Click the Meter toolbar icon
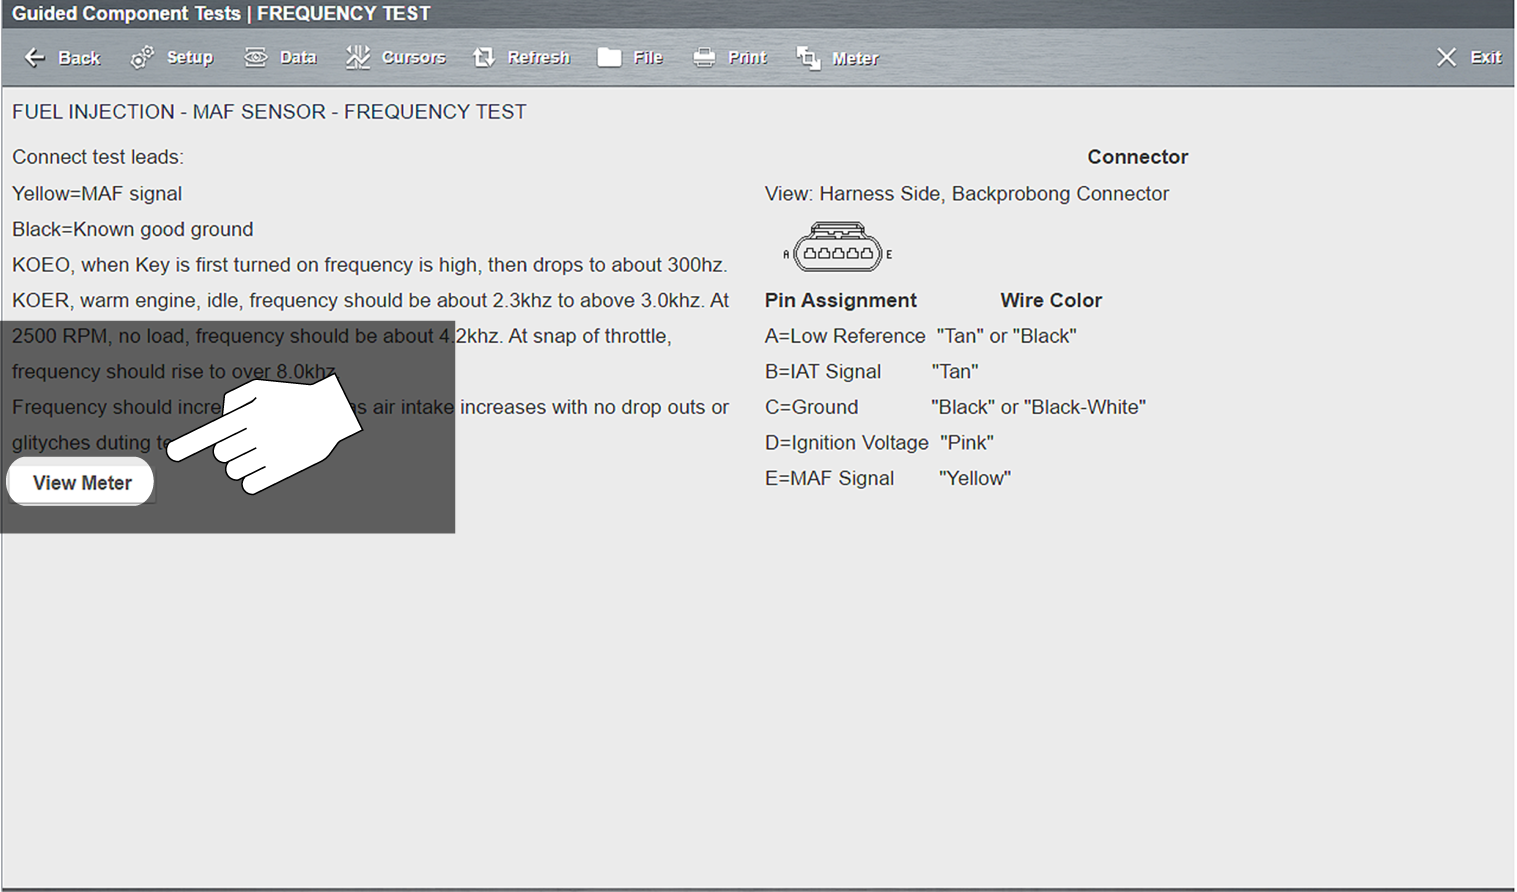This screenshot has height=892, width=1517. click(808, 59)
